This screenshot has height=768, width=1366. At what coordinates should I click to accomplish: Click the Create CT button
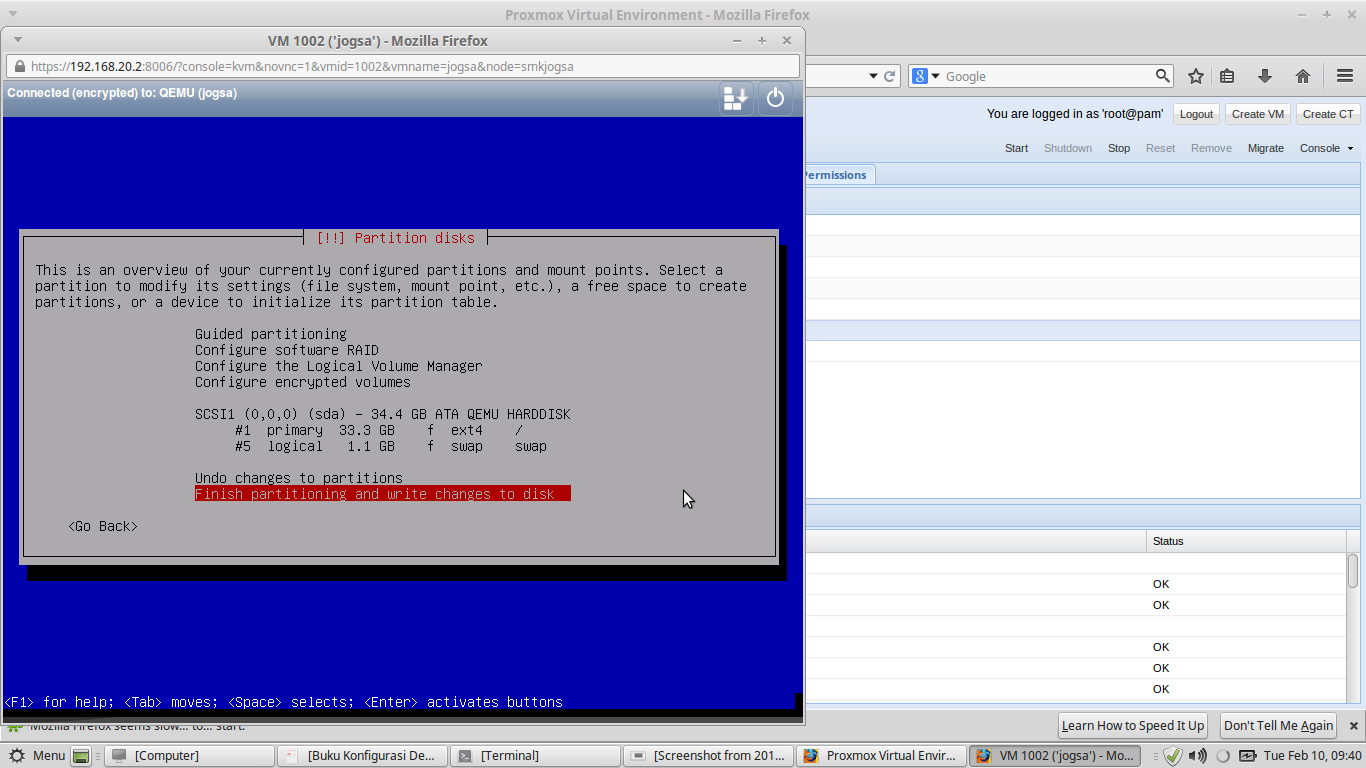[x=1328, y=114]
